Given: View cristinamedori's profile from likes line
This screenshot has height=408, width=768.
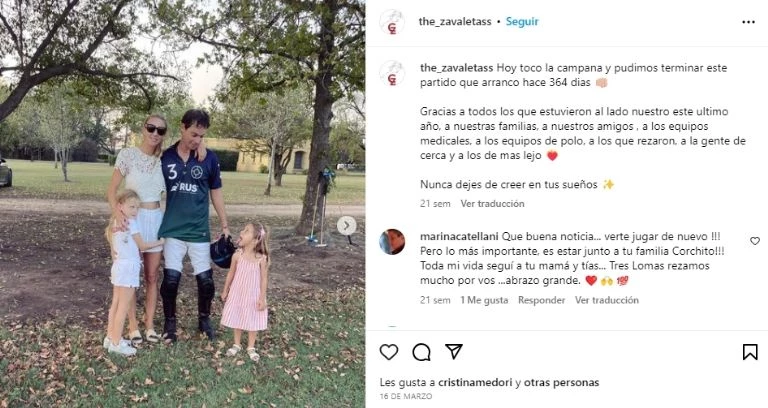Looking at the screenshot, I should pyautogui.click(x=475, y=383).
